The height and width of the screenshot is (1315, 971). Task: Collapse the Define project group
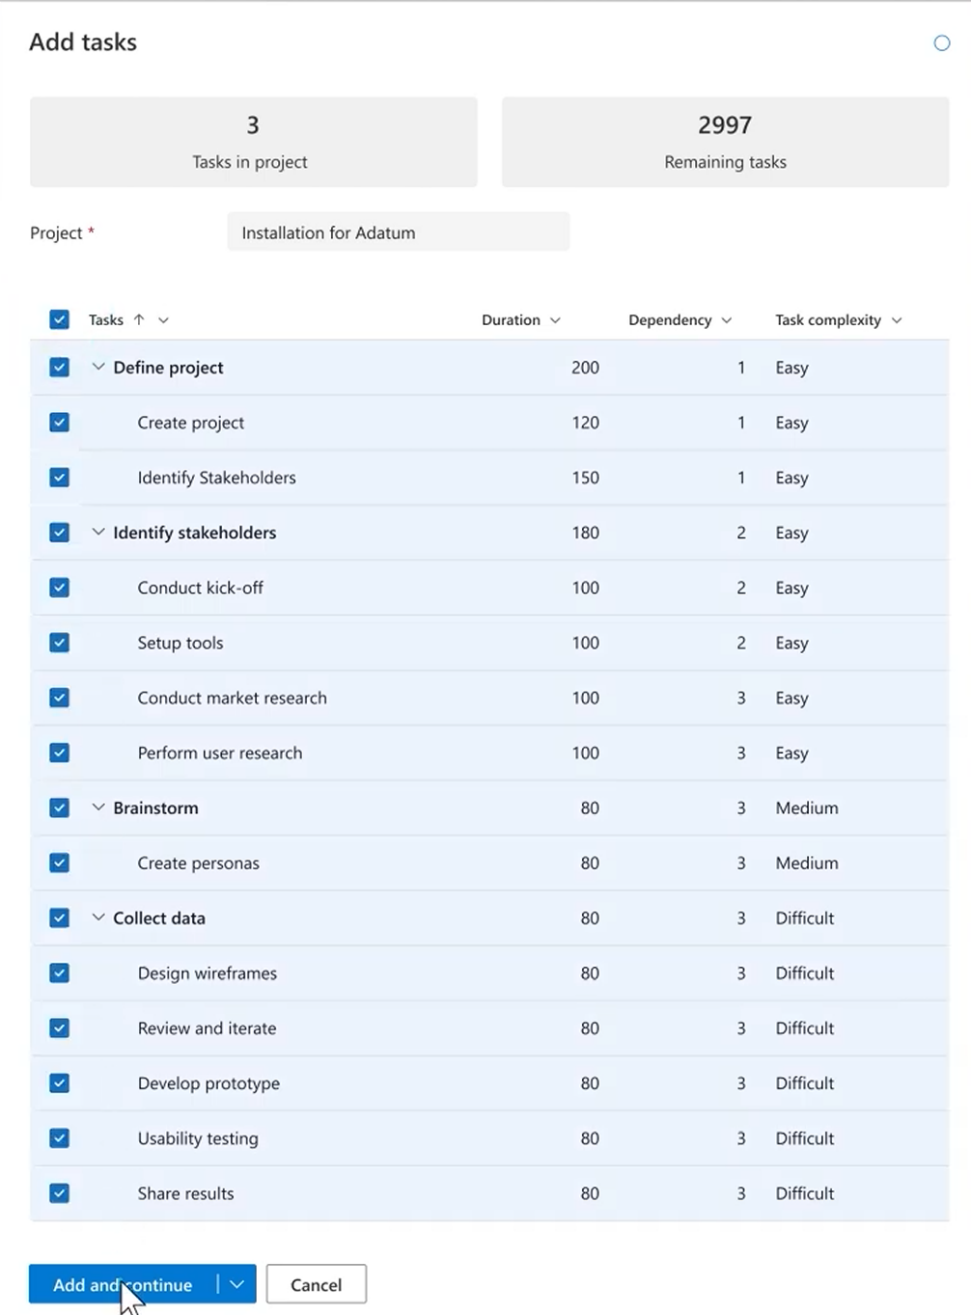tap(98, 367)
